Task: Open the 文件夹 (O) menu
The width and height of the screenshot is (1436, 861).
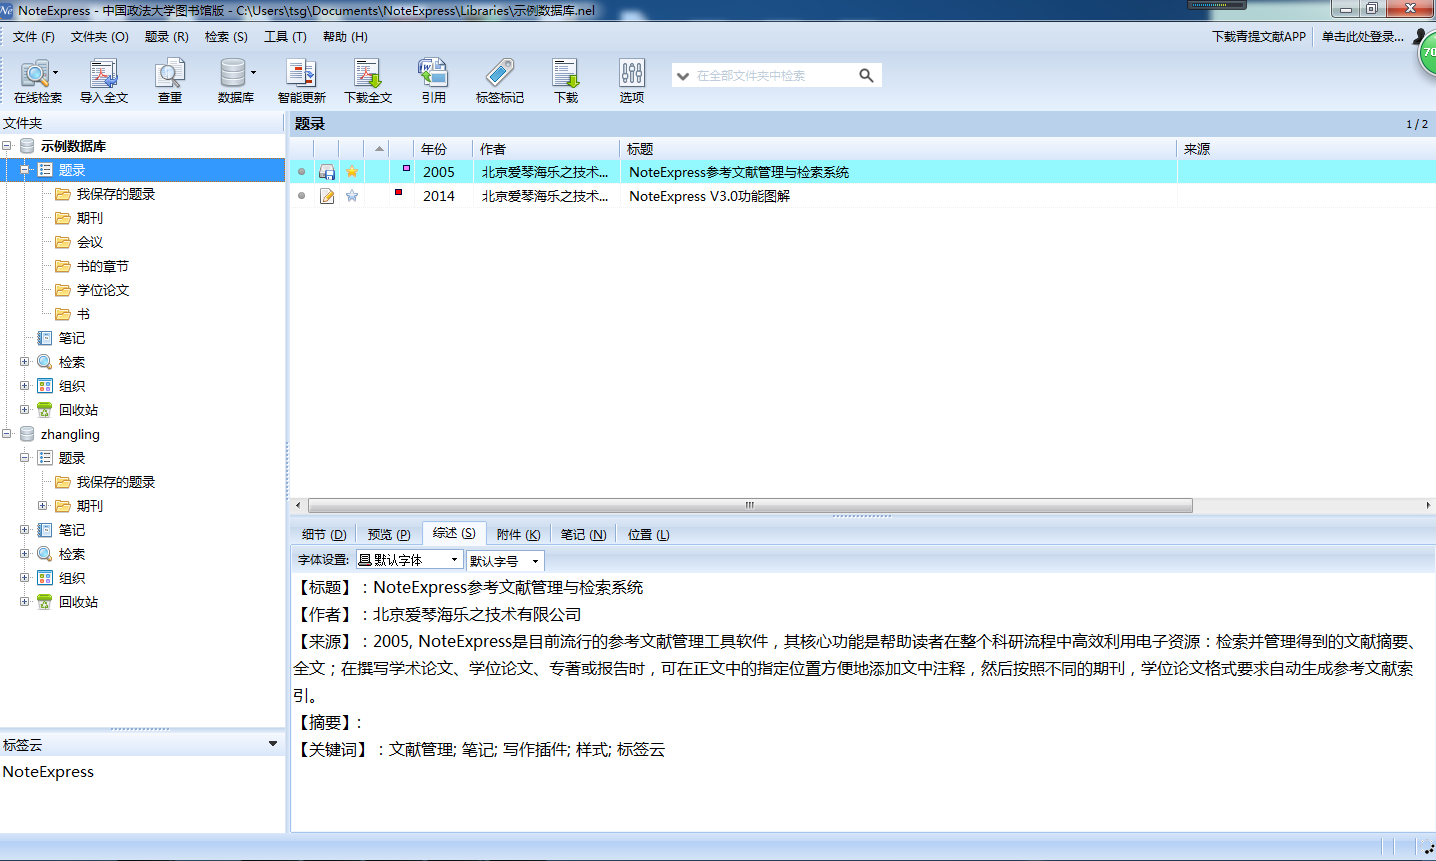Action: tap(100, 37)
